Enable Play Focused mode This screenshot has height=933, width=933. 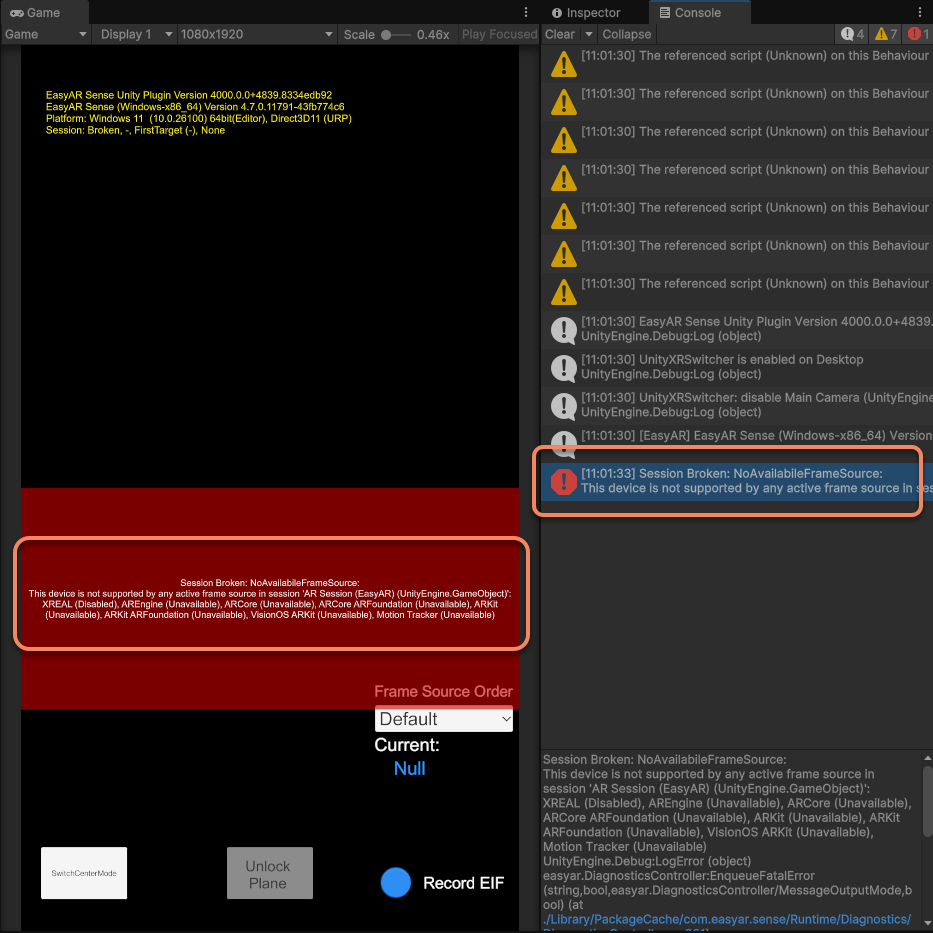[498, 33]
